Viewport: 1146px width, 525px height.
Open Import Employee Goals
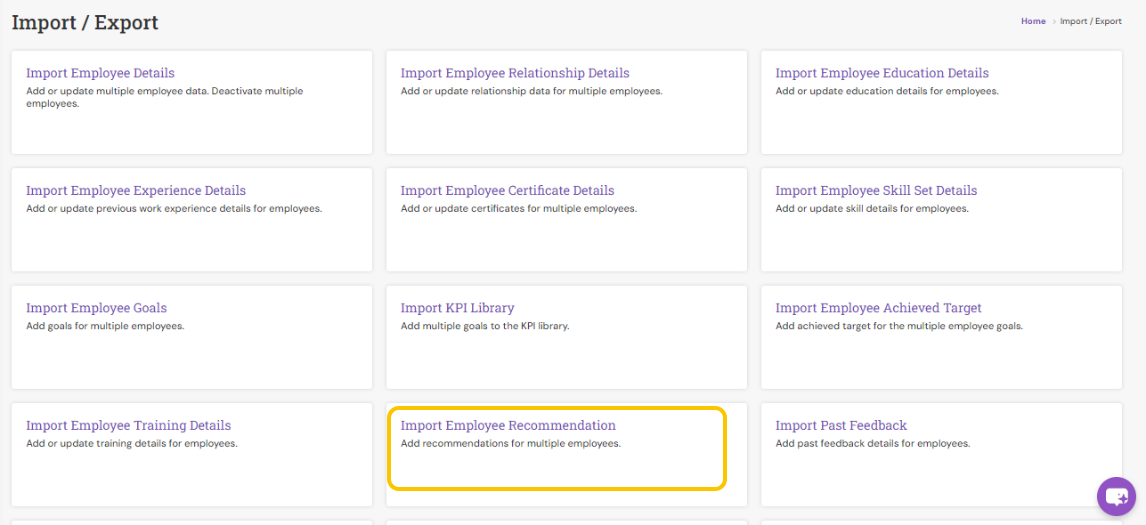point(96,308)
